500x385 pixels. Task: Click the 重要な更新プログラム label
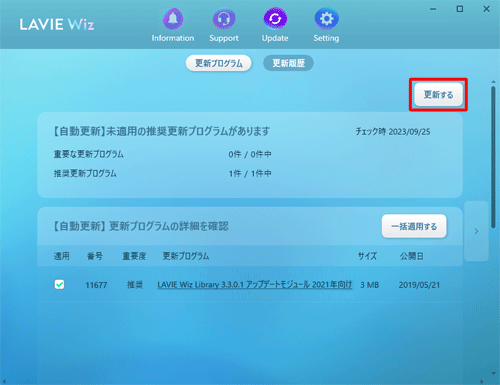pos(89,154)
